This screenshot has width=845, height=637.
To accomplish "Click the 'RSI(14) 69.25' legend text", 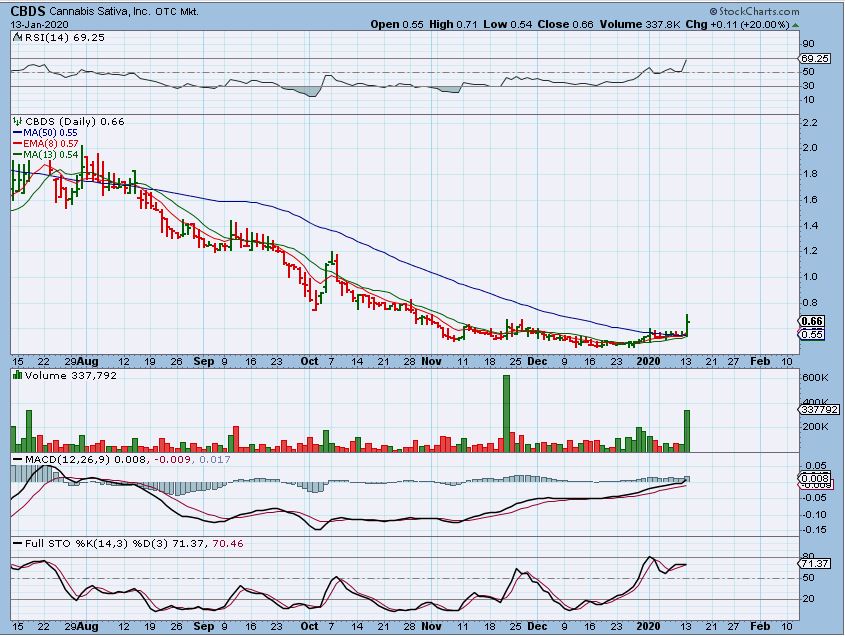I will point(65,37).
